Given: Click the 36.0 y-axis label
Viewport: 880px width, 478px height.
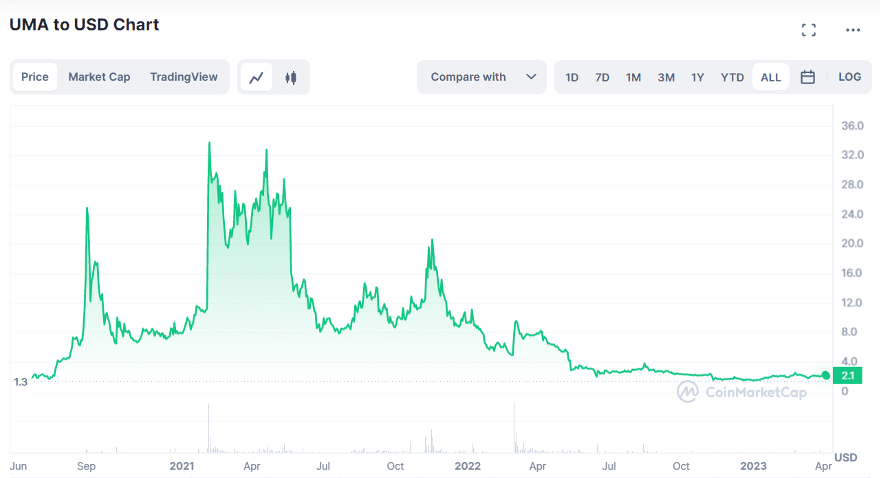Looking at the screenshot, I should point(852,126).
